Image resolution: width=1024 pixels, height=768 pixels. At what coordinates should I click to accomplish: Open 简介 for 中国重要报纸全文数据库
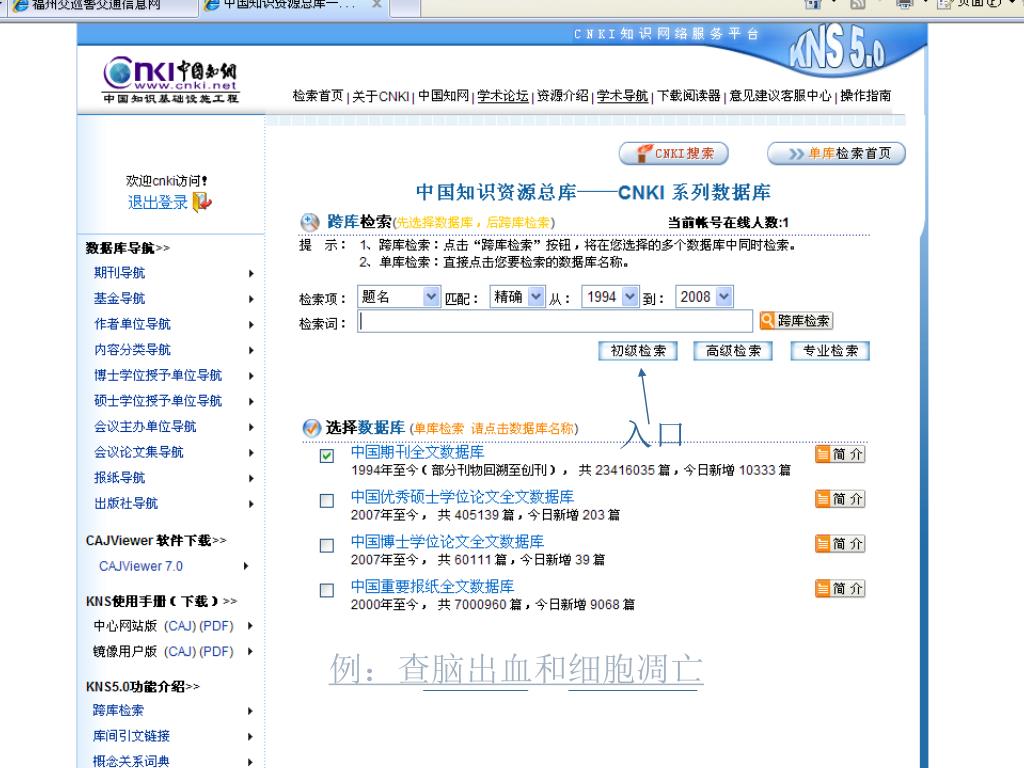840,588
